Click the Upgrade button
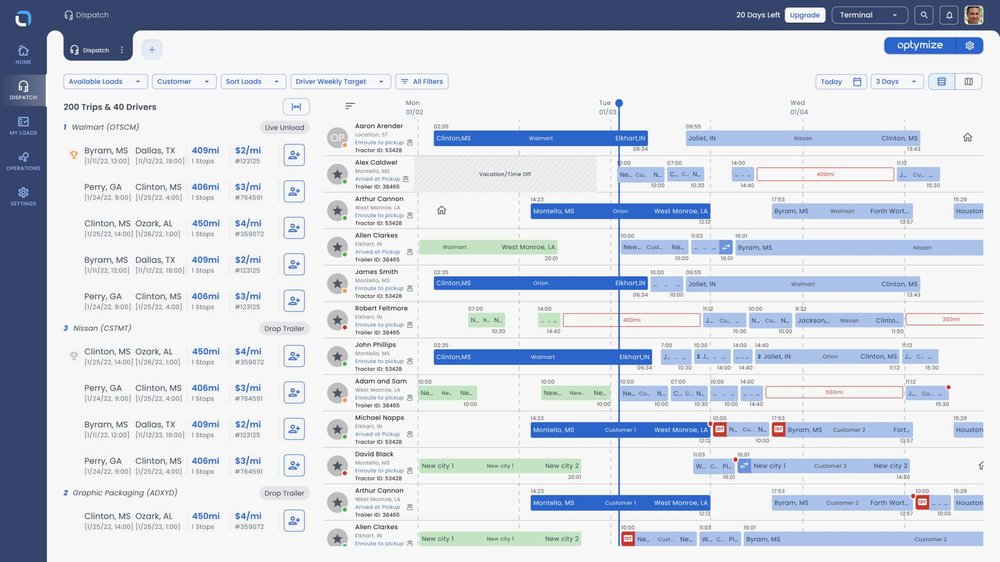 tap(805, 15)
